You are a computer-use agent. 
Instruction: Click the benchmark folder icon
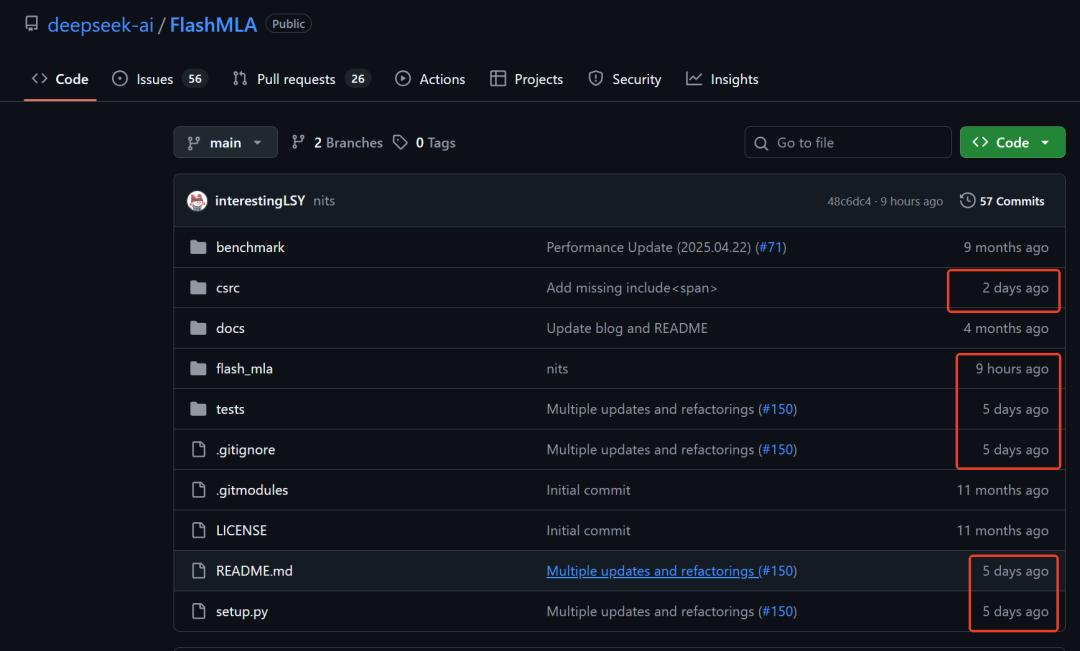pyautogui.click(x=198, y=247)
